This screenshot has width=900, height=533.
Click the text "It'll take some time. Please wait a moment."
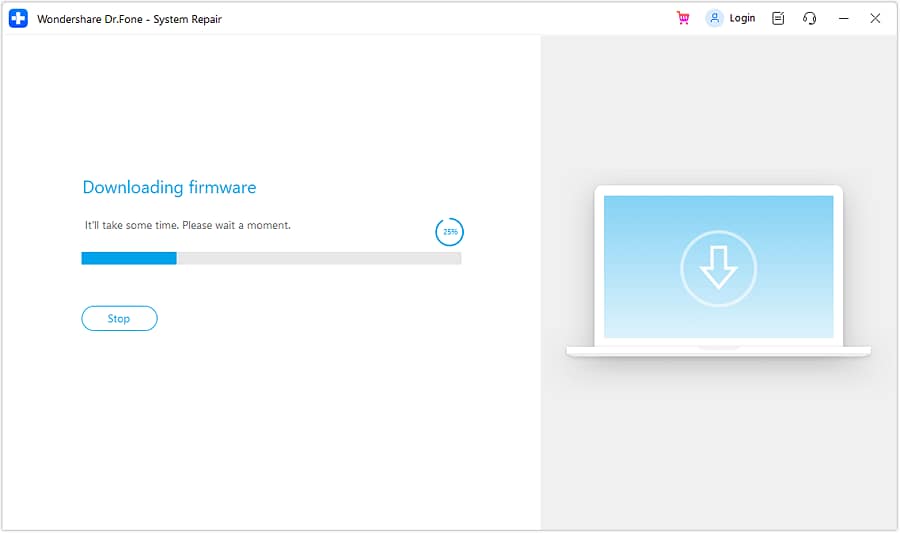(x=188, y=225)
